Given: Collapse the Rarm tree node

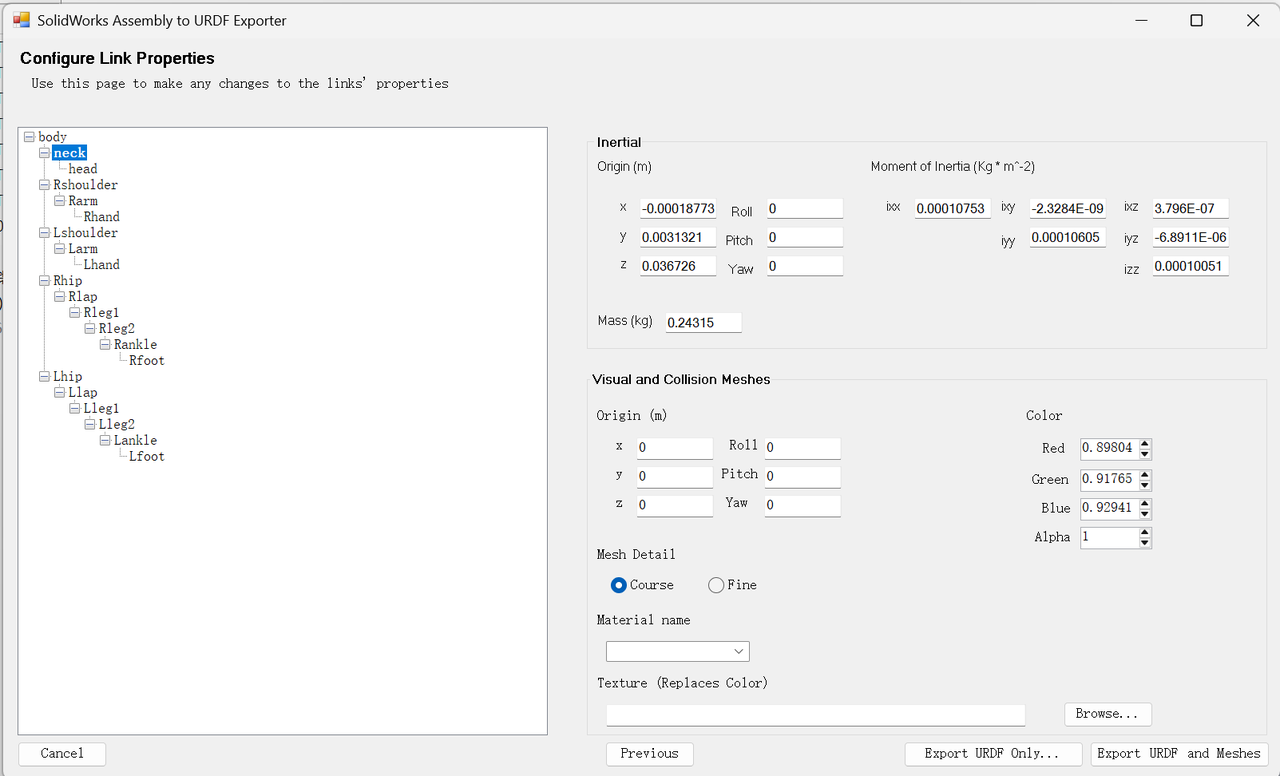Looking at the screenshot, I should (59, 201).
